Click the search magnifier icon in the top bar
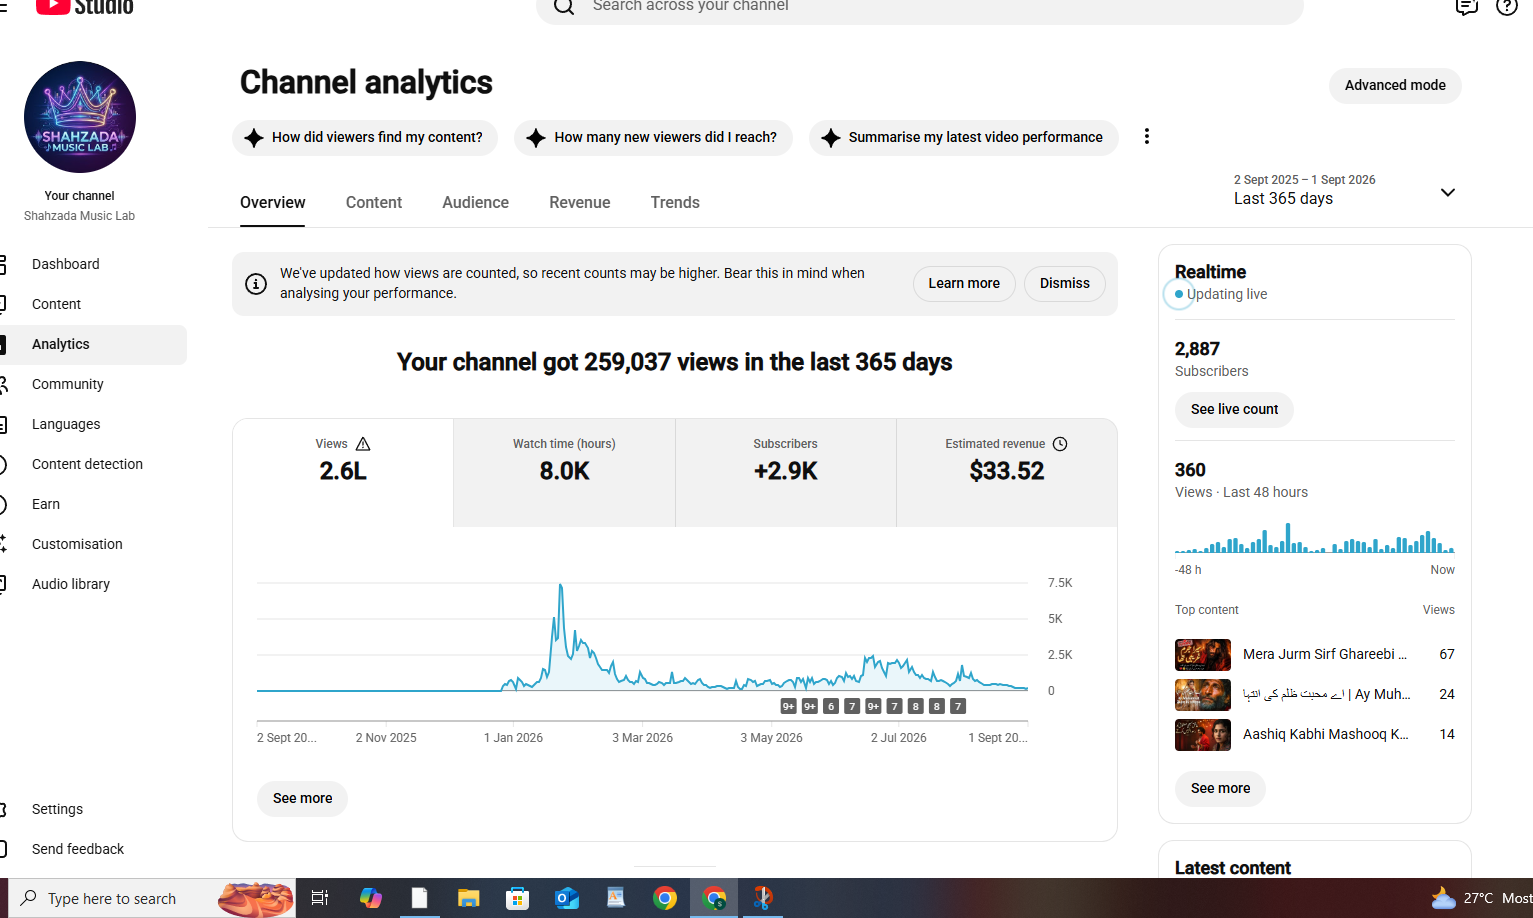The width and height of the screenshot is (1533, 918). [x=564, y=7]
